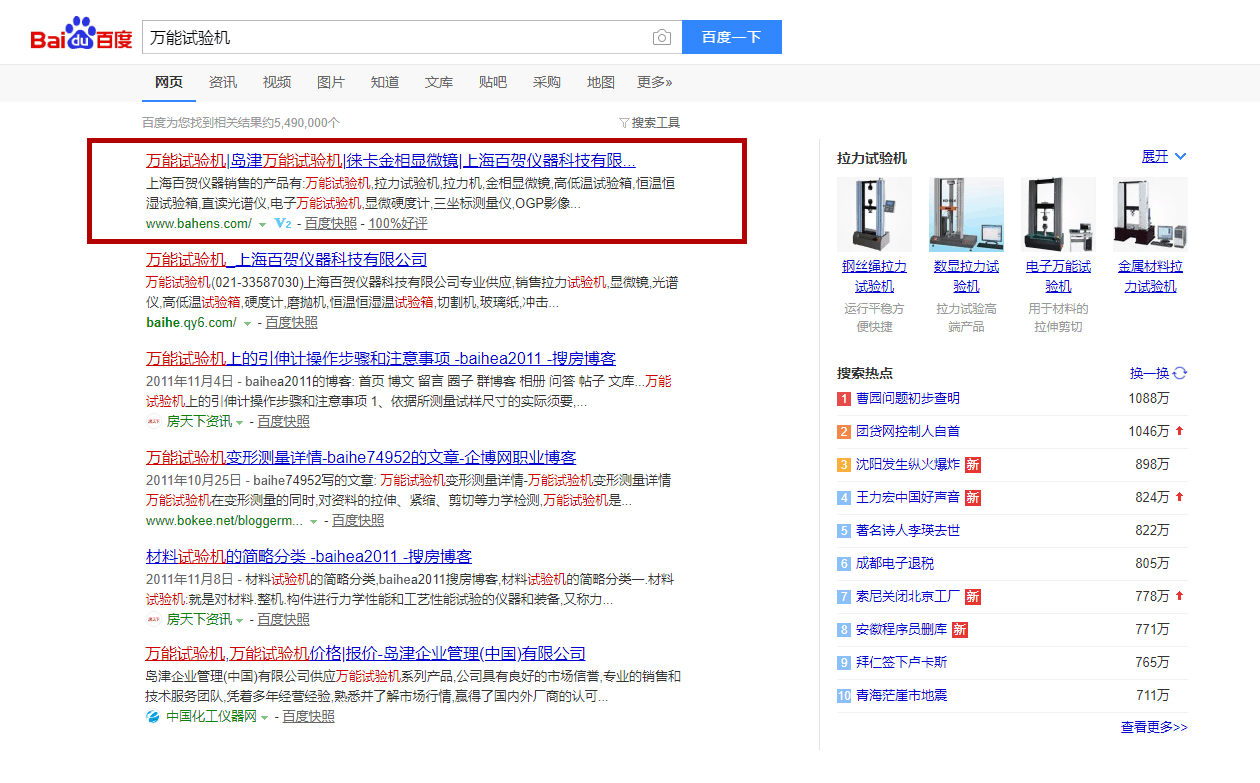Screen dimensions: 1260x783
Task: Click 钢丝绳拉力试验机 text link
Action: 874,277
